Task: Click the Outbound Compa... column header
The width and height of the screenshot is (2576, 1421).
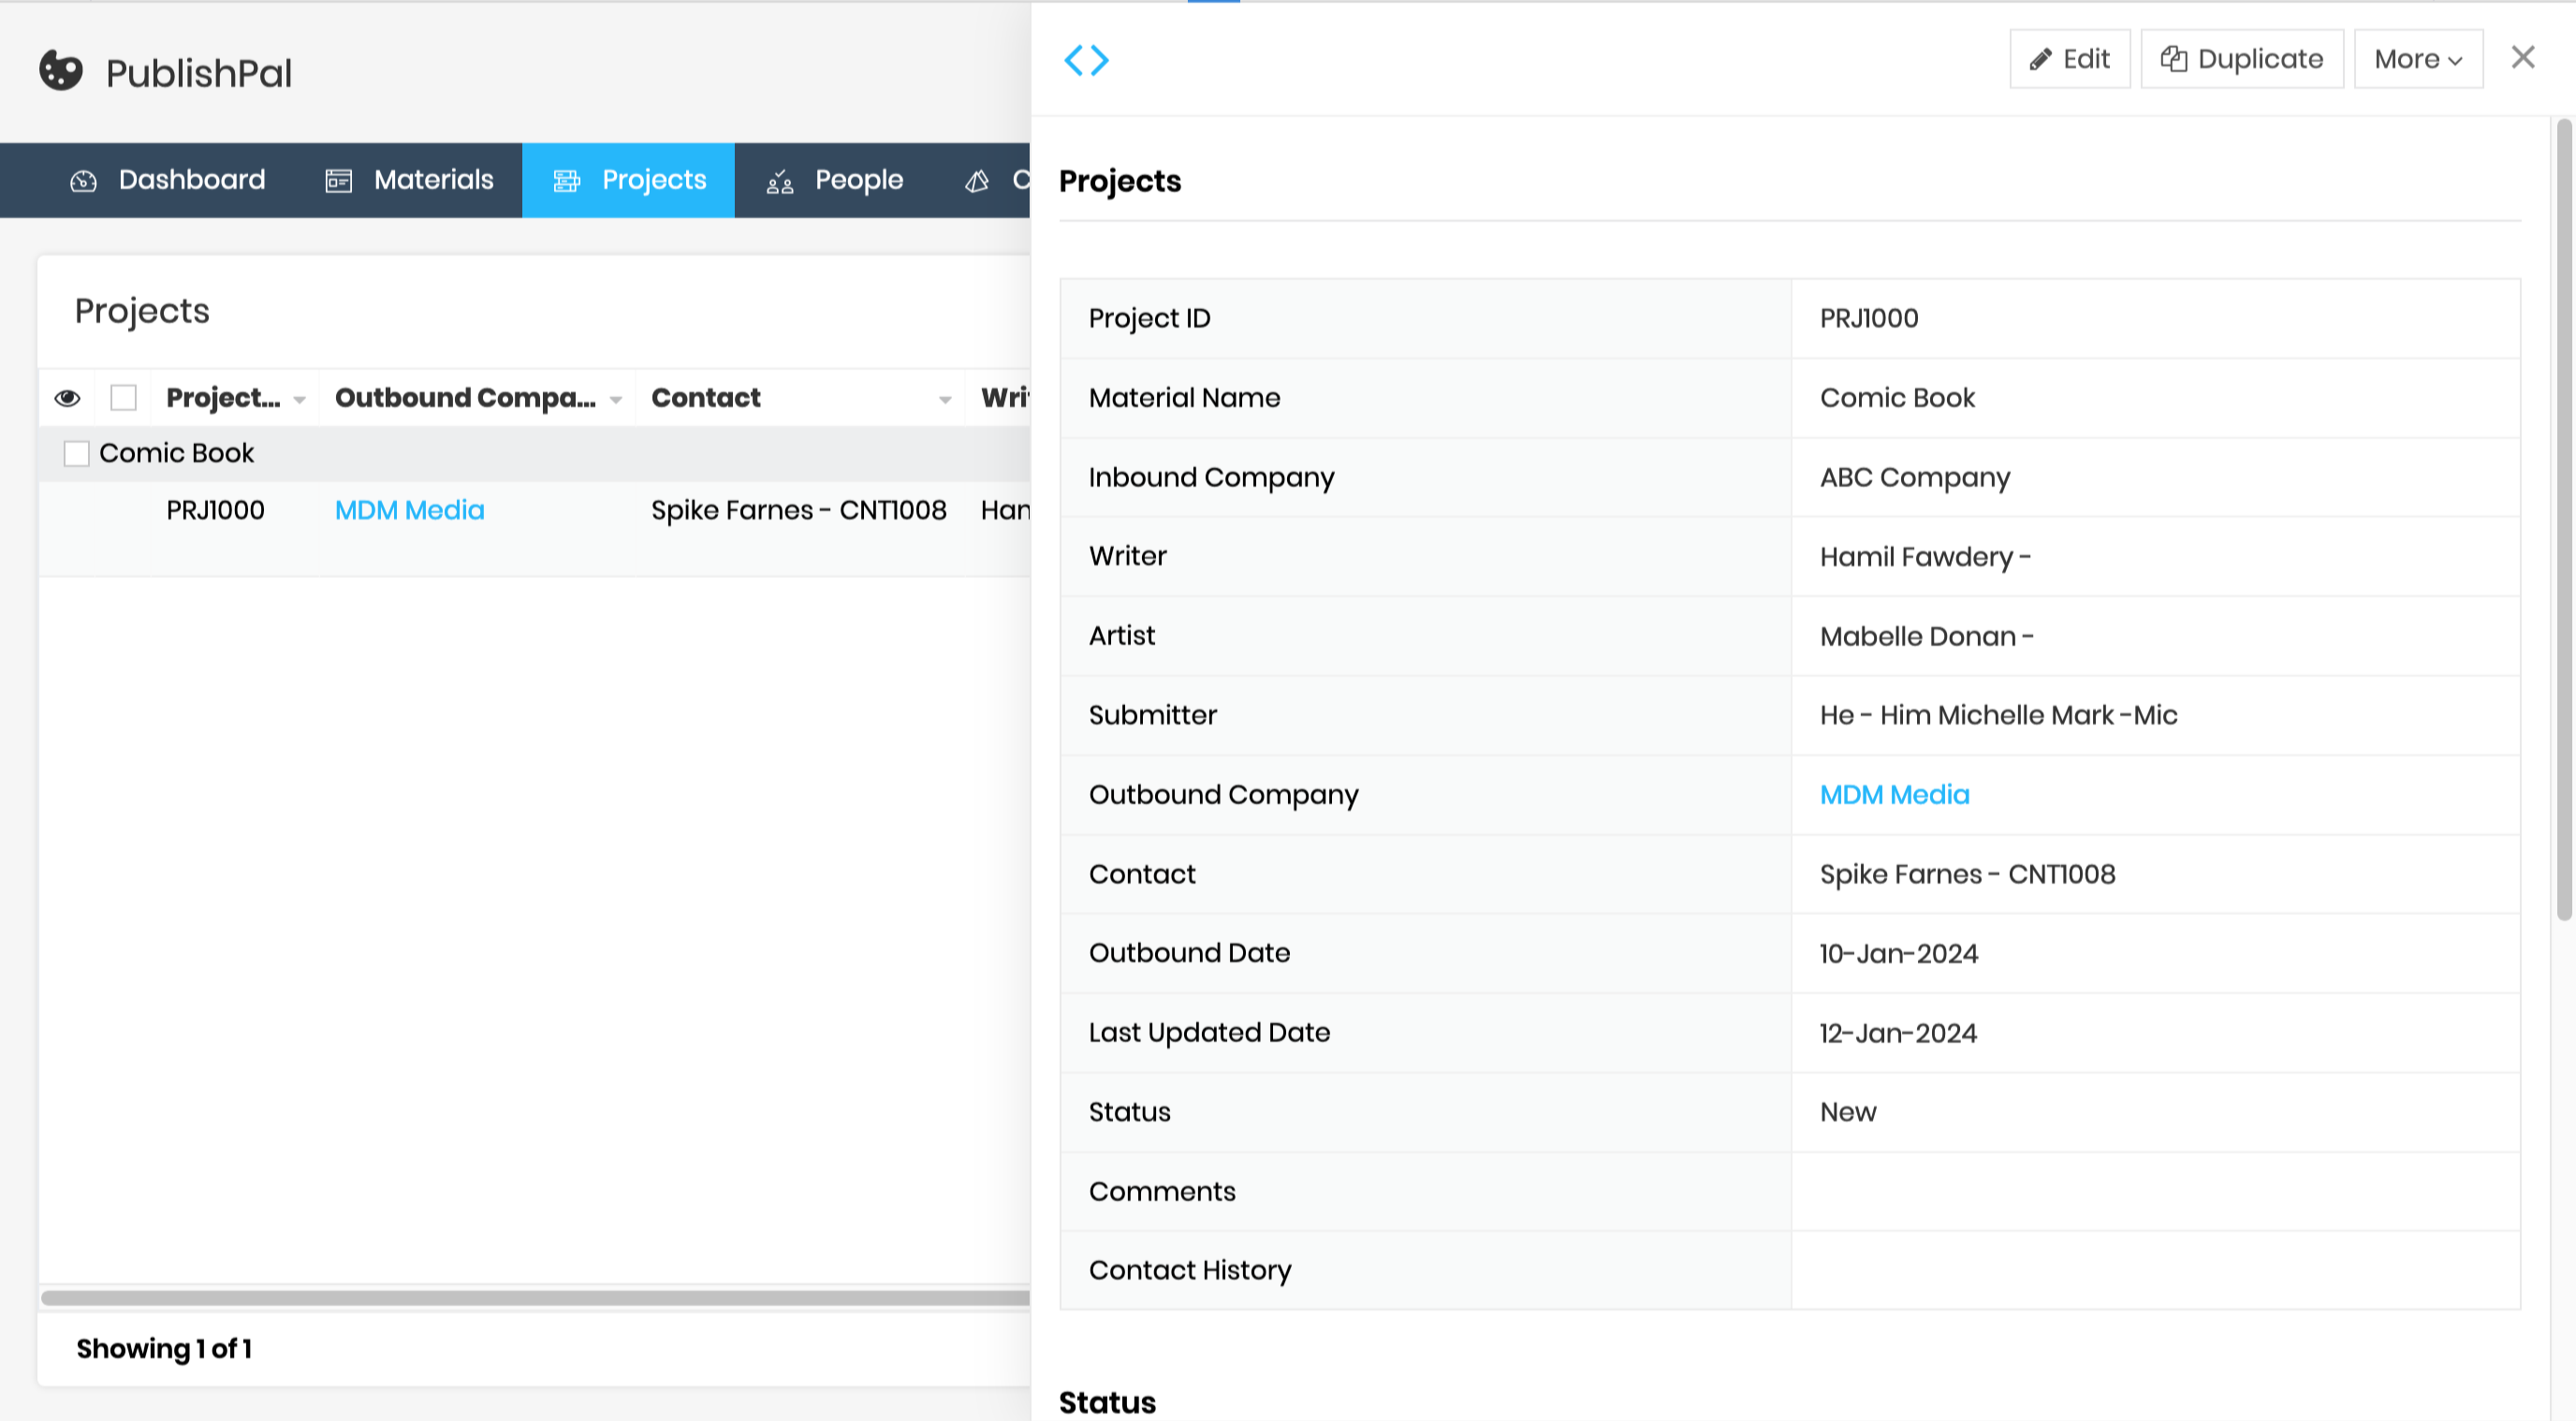Action: 465,398
